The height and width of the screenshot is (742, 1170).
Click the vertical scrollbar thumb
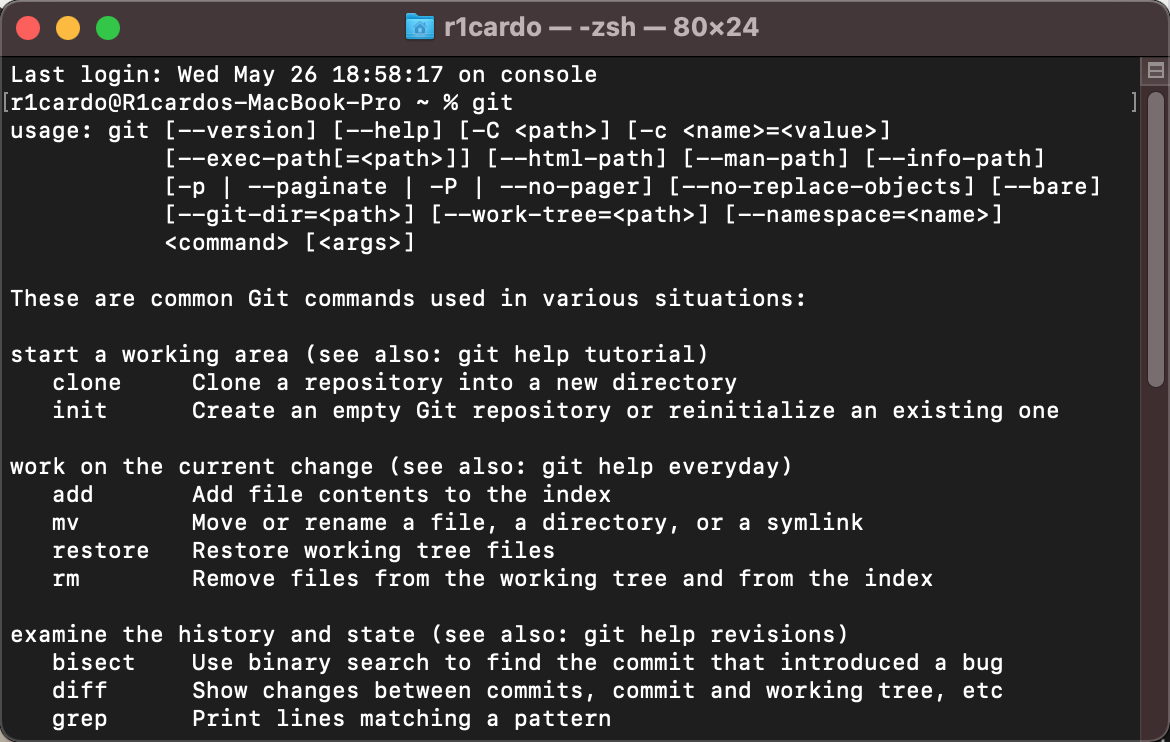[1156, 239]
